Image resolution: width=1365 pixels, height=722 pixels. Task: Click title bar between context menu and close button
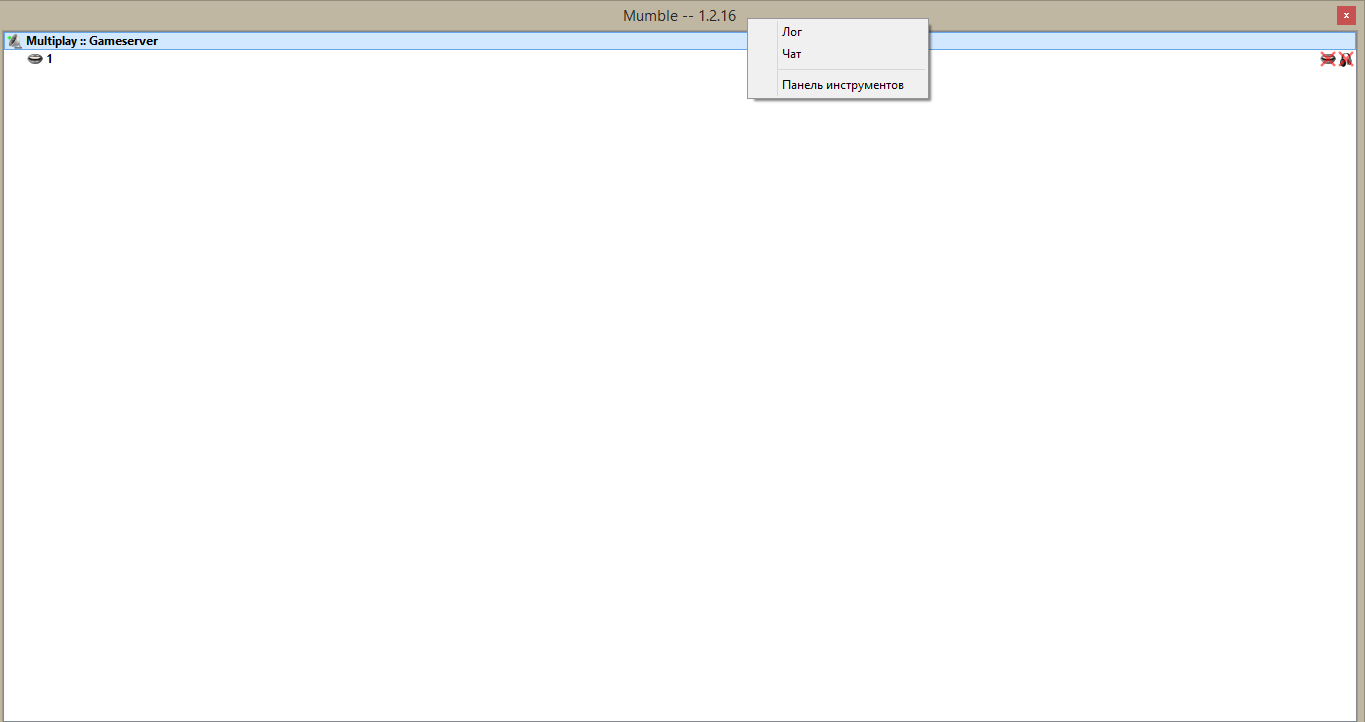tap(1130, 15)
